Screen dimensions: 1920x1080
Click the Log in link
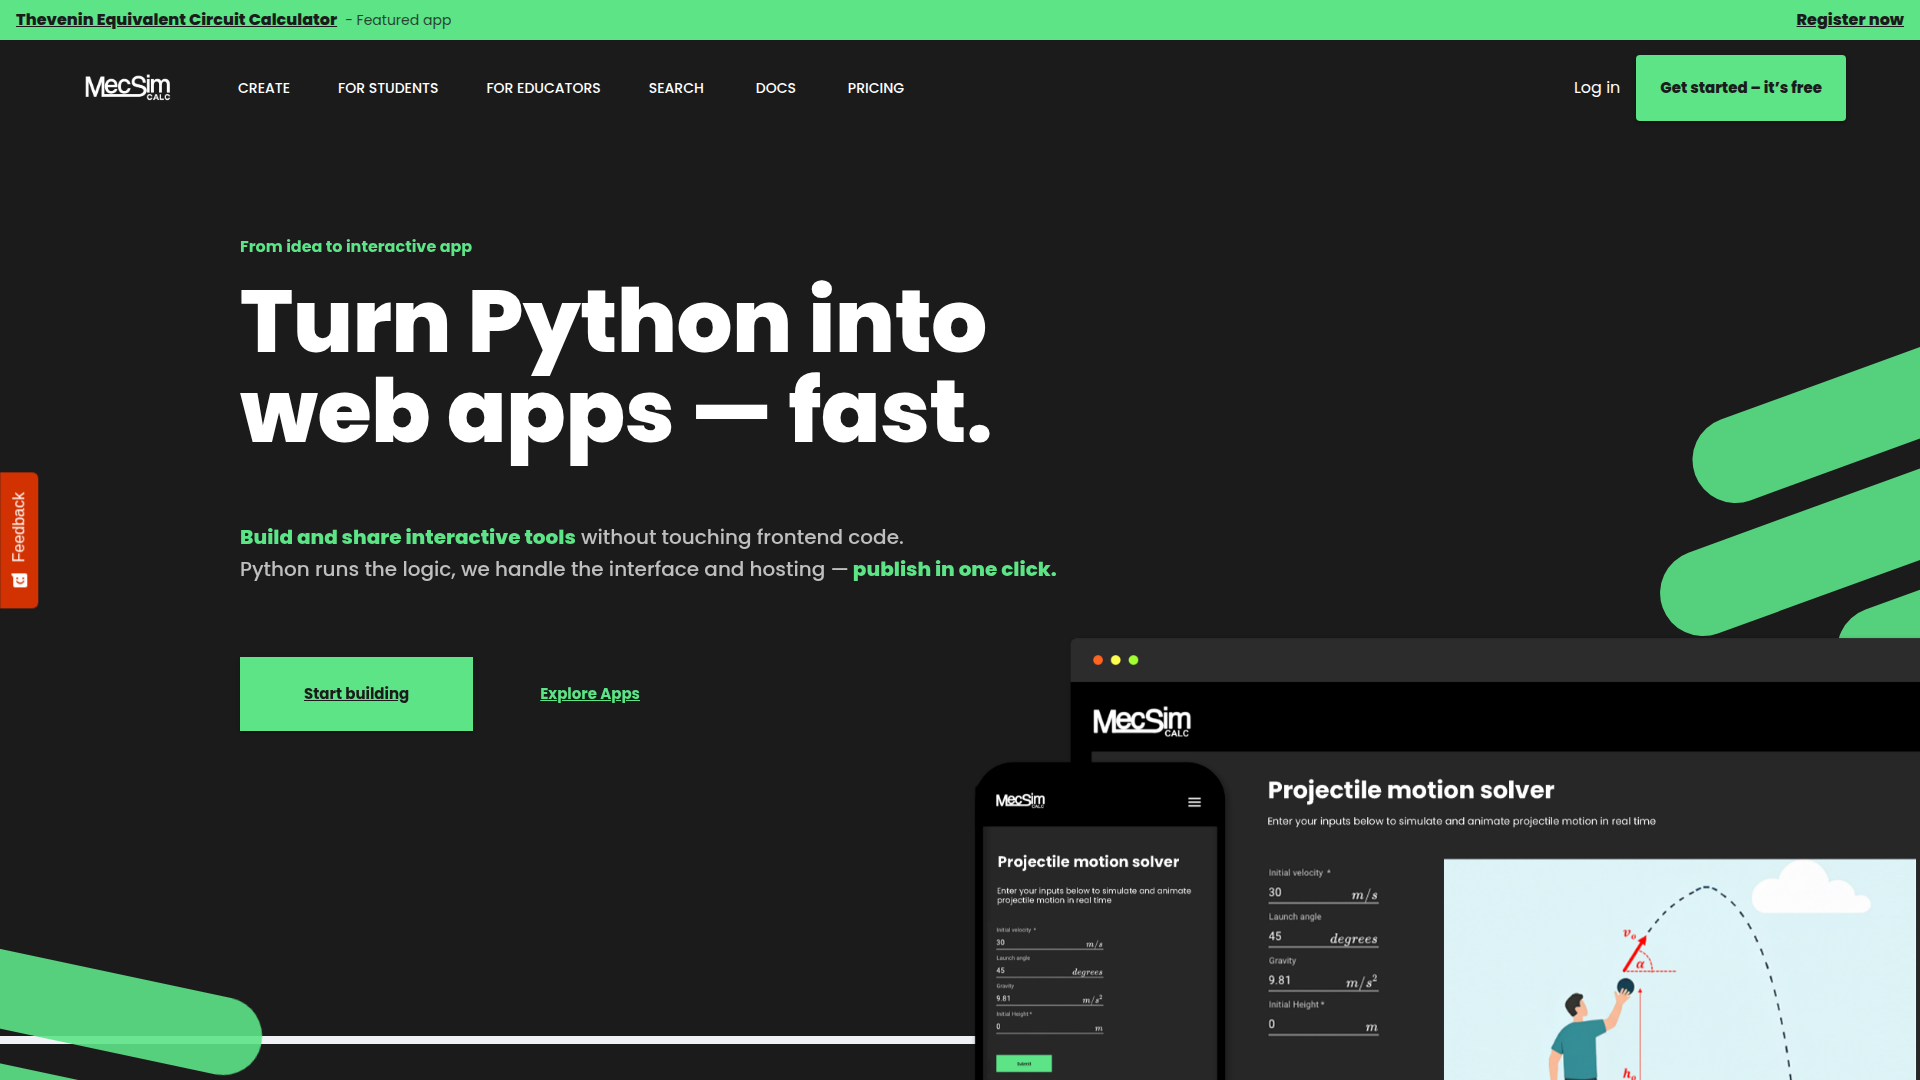(x=1597, y=88)
